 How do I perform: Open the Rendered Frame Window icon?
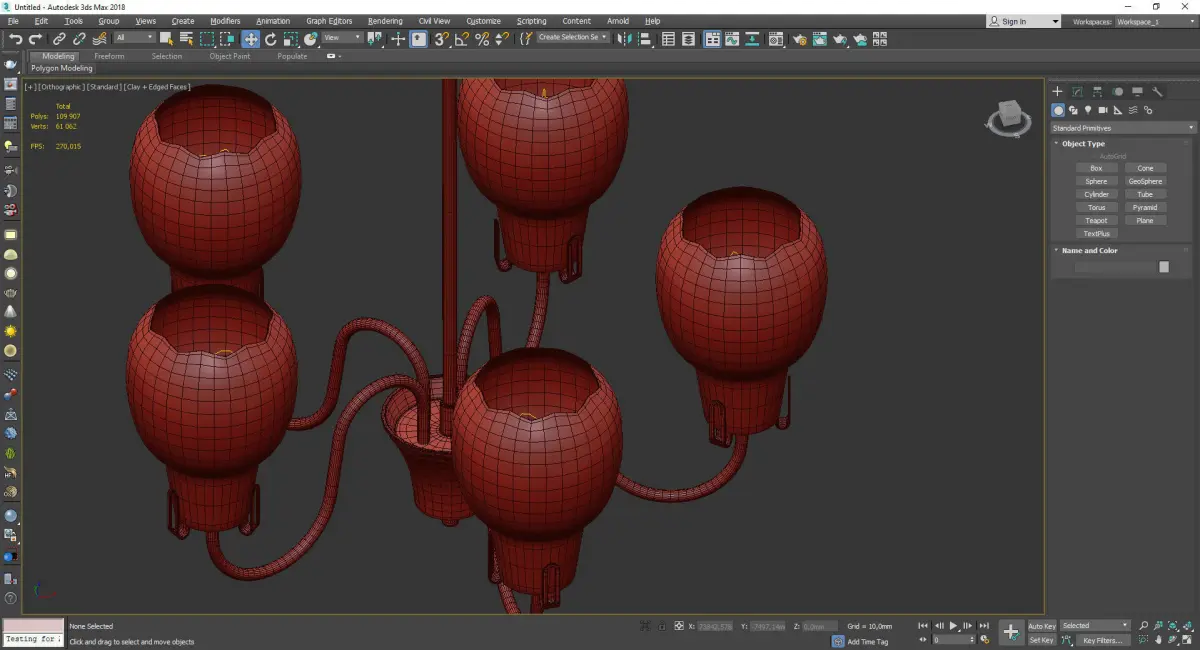tap(820, 38)
